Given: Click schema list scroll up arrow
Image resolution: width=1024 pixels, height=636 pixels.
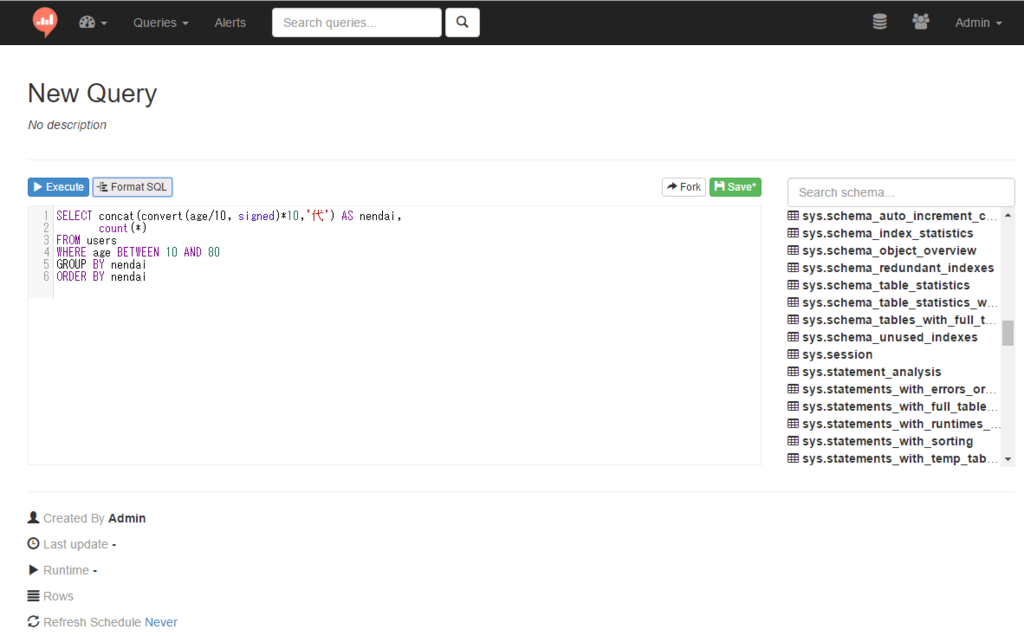Looking at the screenshot, I should tap(1008, 215).
